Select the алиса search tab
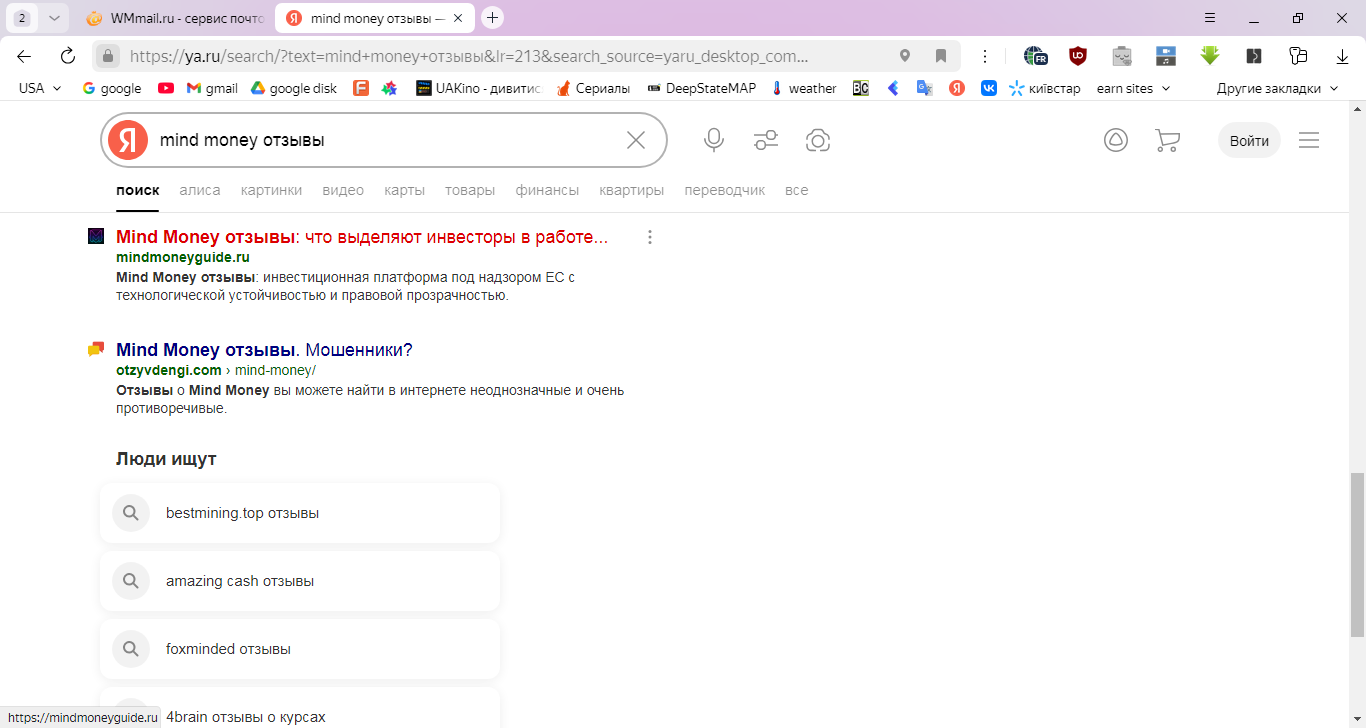 coord(200,190)
